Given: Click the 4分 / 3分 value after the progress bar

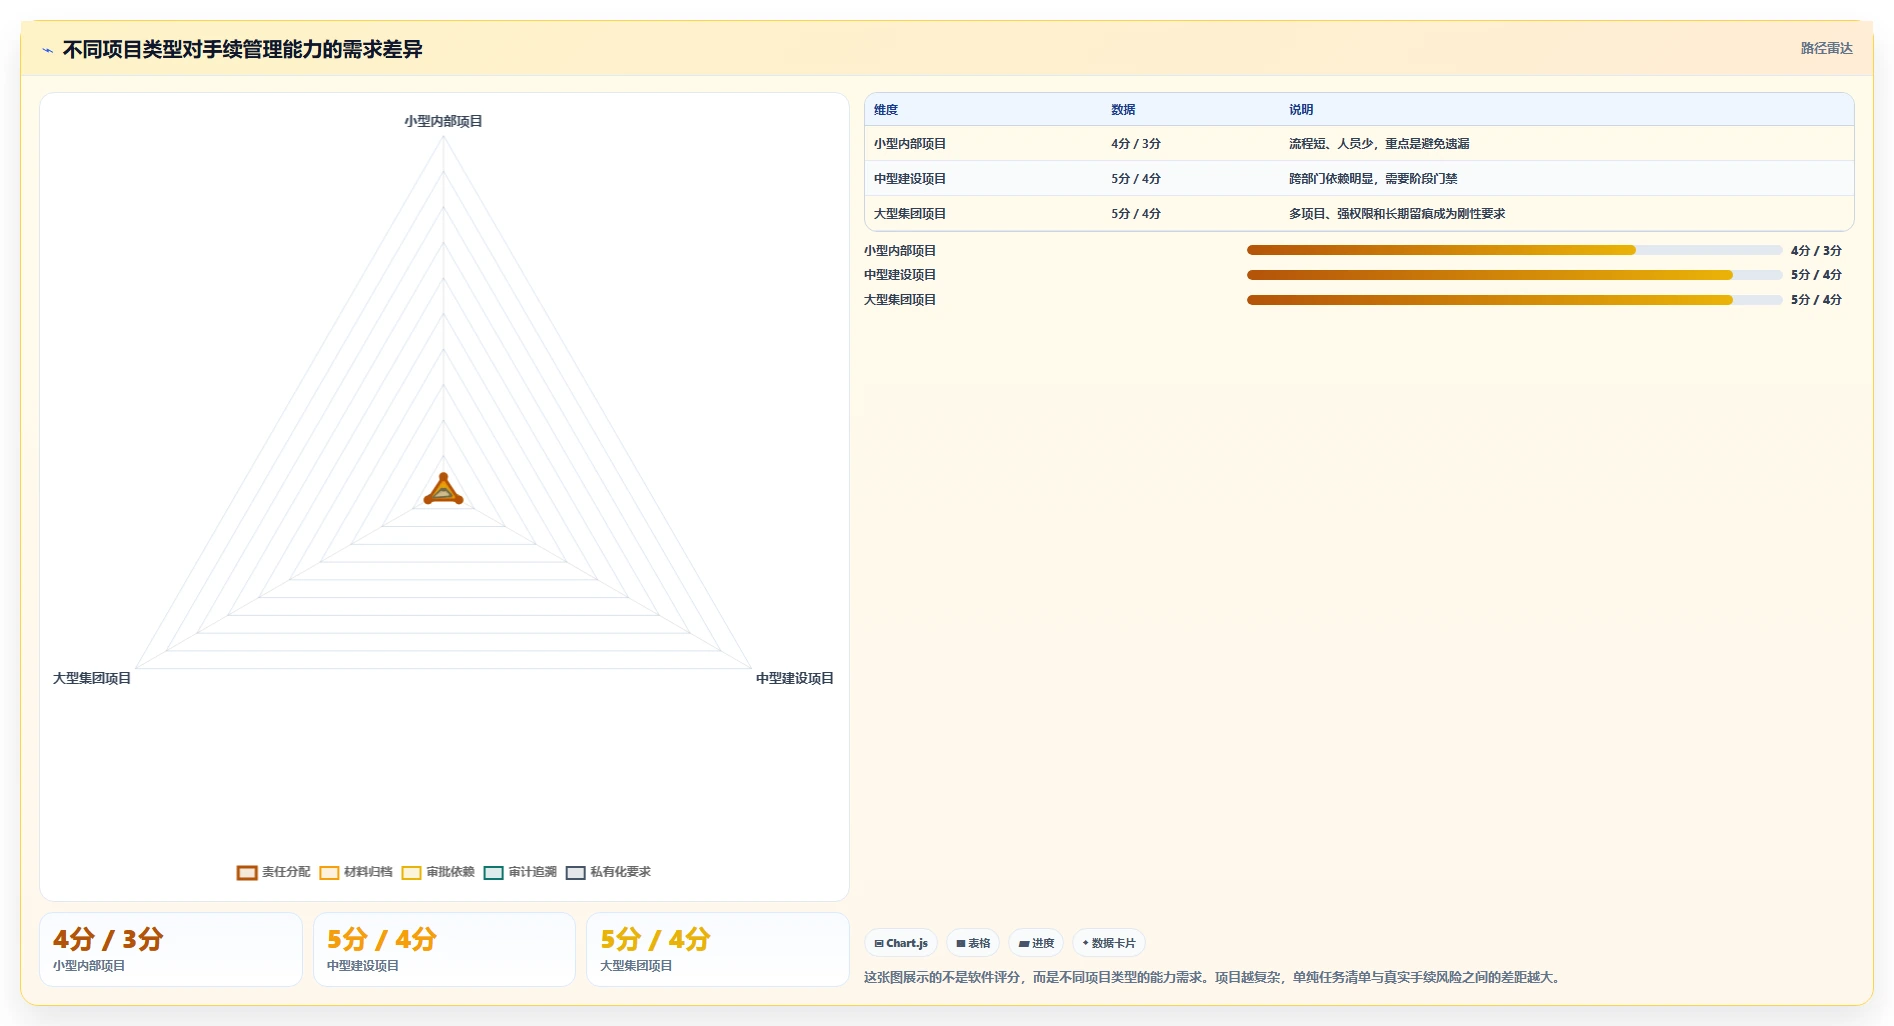Looking at the screenshot, I should [x=1816, y=251].
